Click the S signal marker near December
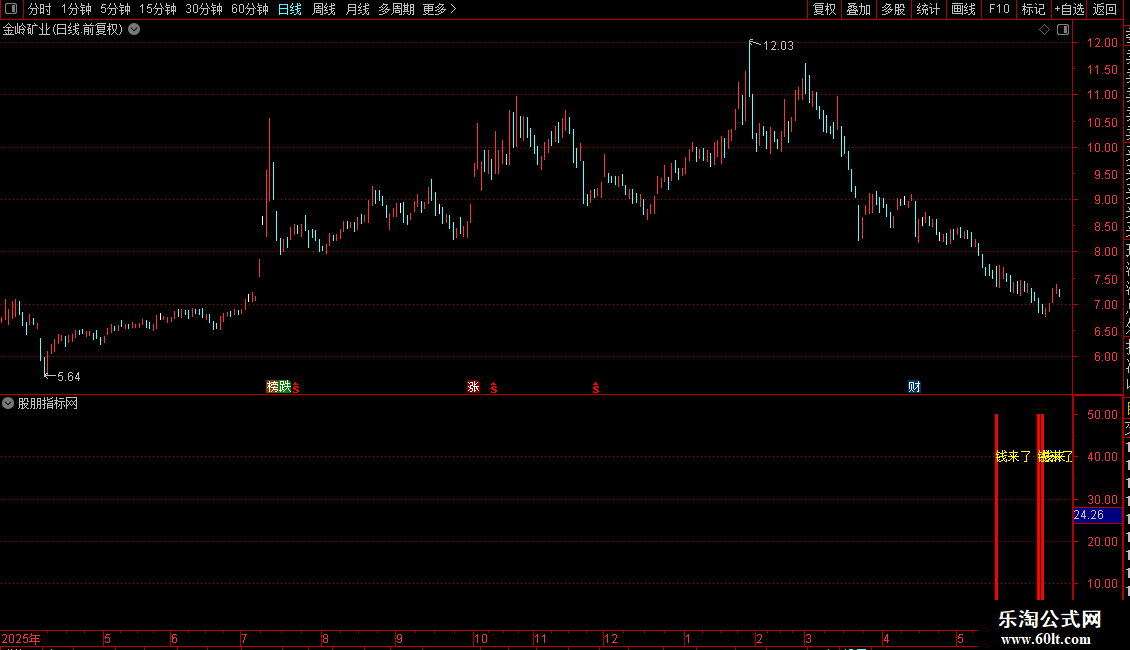The width and height of the screenshot is (1130, 650). click(596, 388)
